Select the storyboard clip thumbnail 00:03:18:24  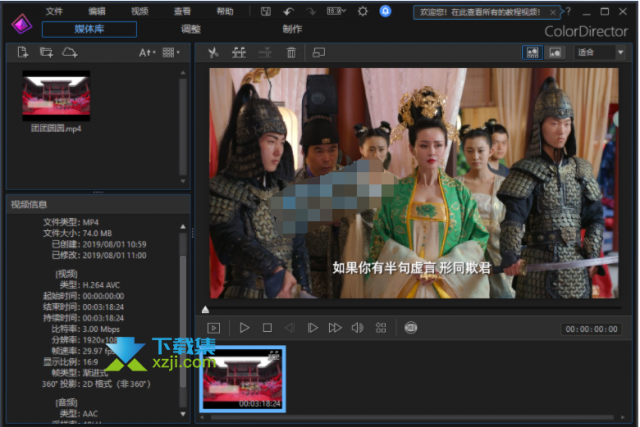pos(243,379)
